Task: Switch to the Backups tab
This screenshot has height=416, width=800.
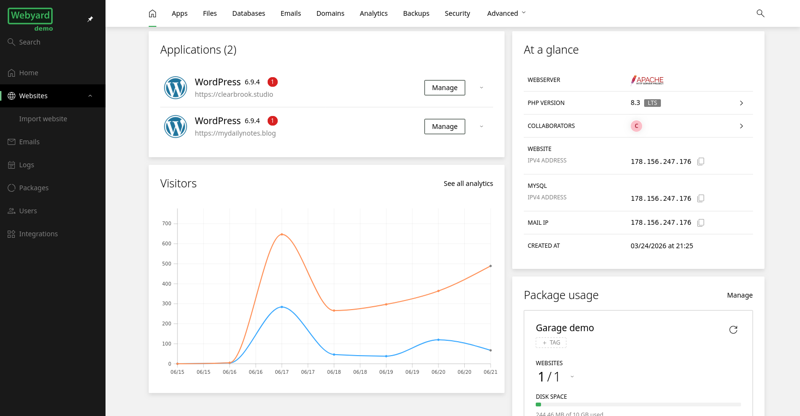Action: [x=416, y=13]
